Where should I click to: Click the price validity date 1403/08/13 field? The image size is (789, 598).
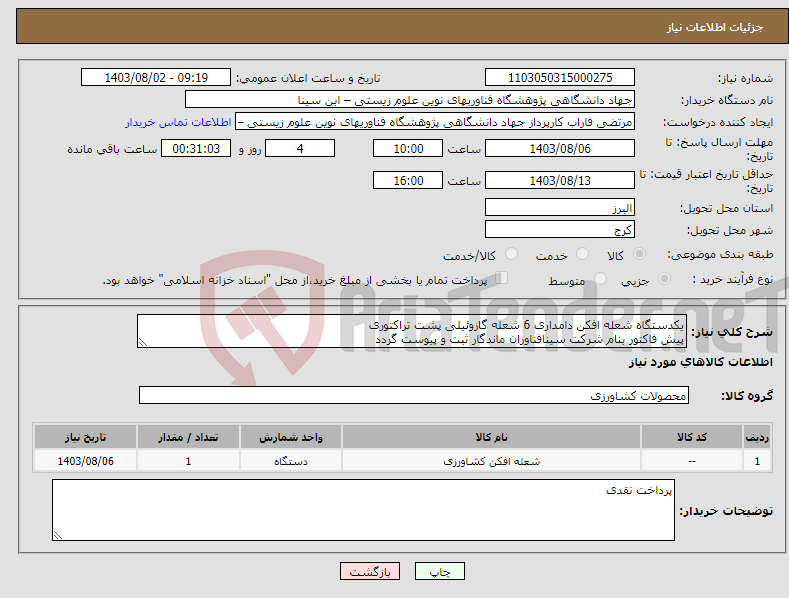tap(560, 180)
